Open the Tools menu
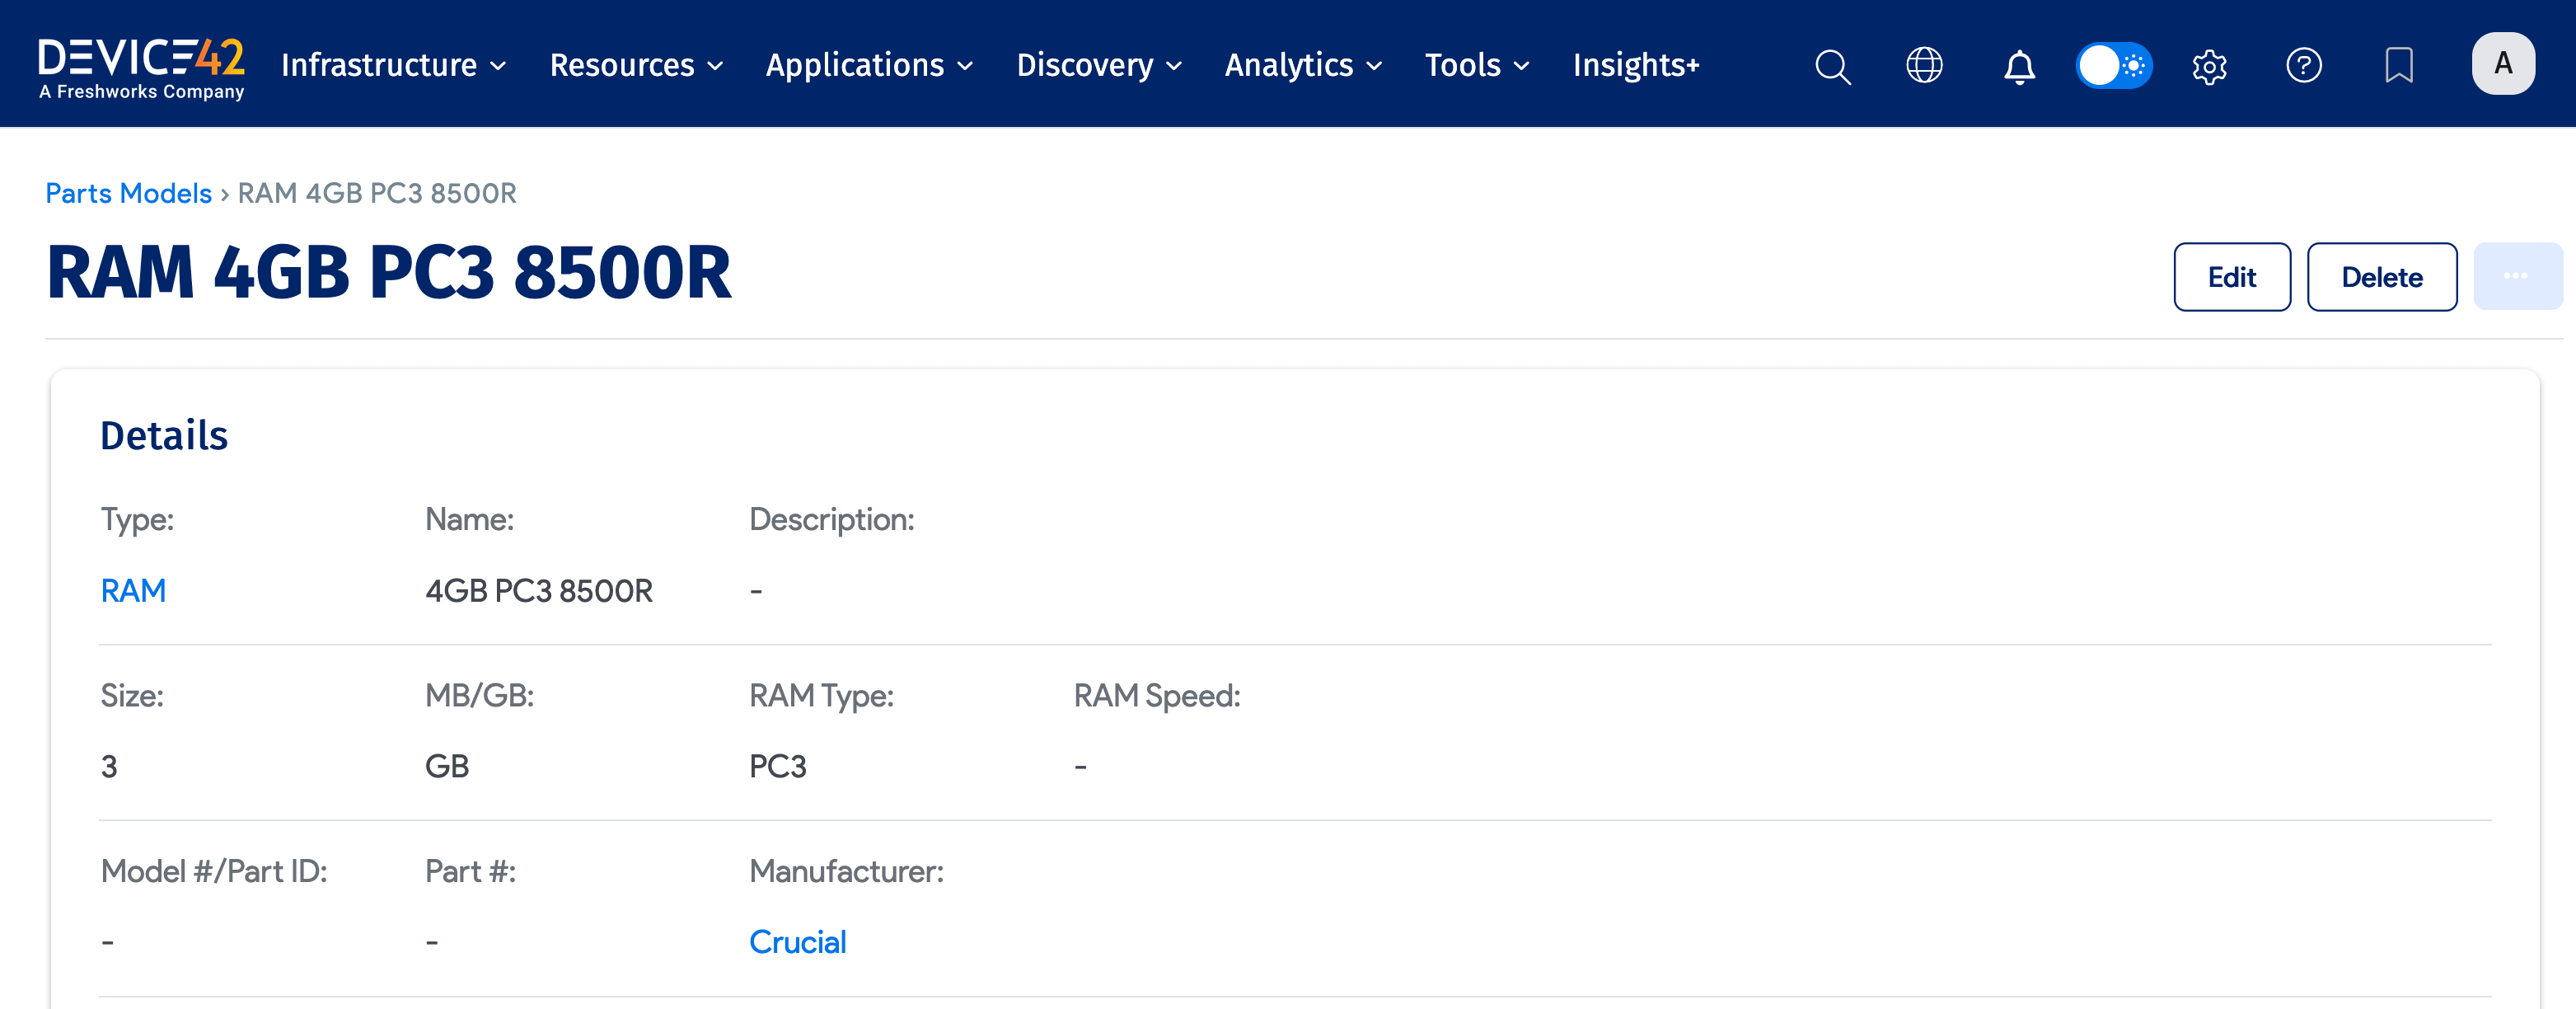This screenshot has height=1009, width=2576. pos(1476,66)
